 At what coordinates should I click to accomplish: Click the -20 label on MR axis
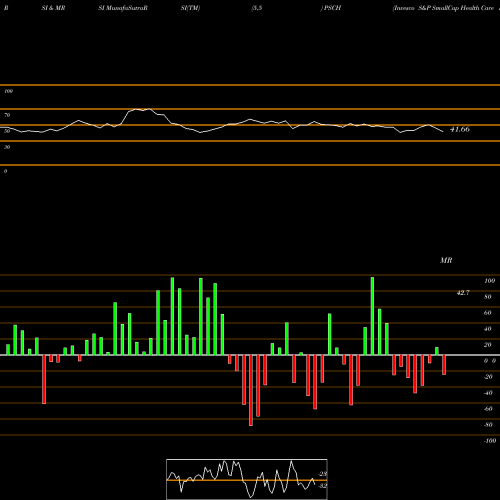pyautogui.click(x=488, y=377)
